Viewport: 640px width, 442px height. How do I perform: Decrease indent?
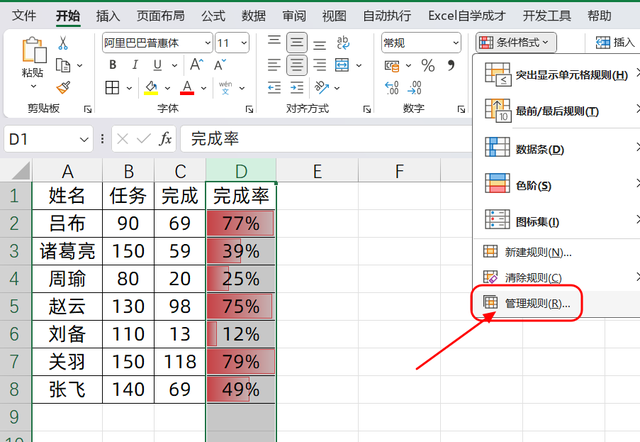pos(274,87)
